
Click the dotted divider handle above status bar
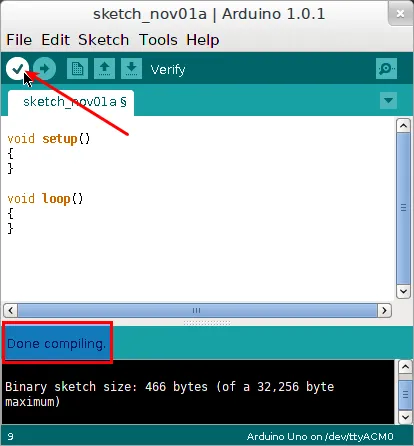point(207,323)
